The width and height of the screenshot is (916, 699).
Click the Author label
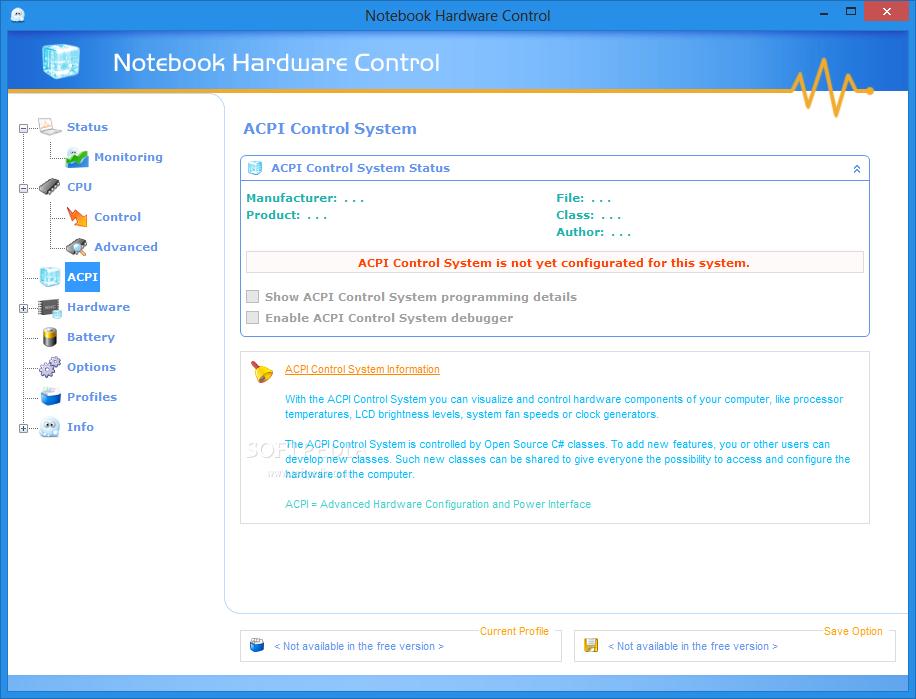tap(580, 232)
